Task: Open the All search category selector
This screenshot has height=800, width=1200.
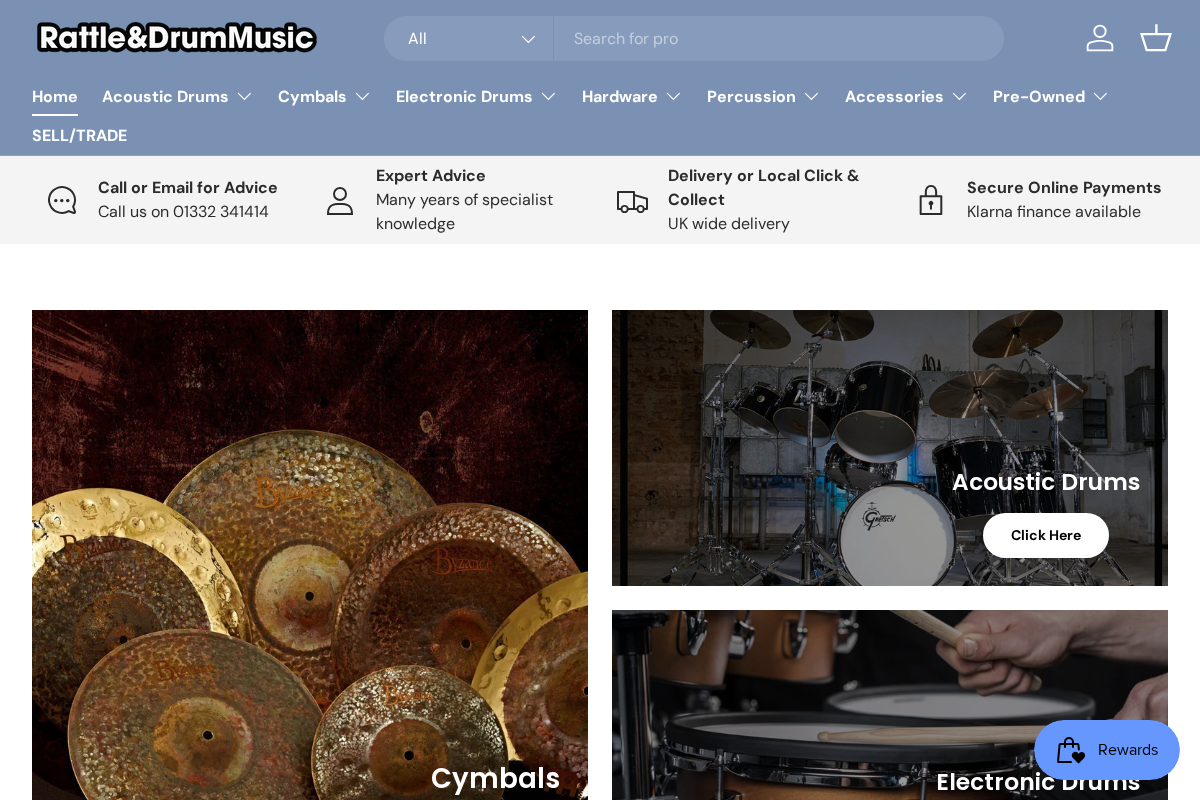Action: pyautogui.click(x=468, y=38)
